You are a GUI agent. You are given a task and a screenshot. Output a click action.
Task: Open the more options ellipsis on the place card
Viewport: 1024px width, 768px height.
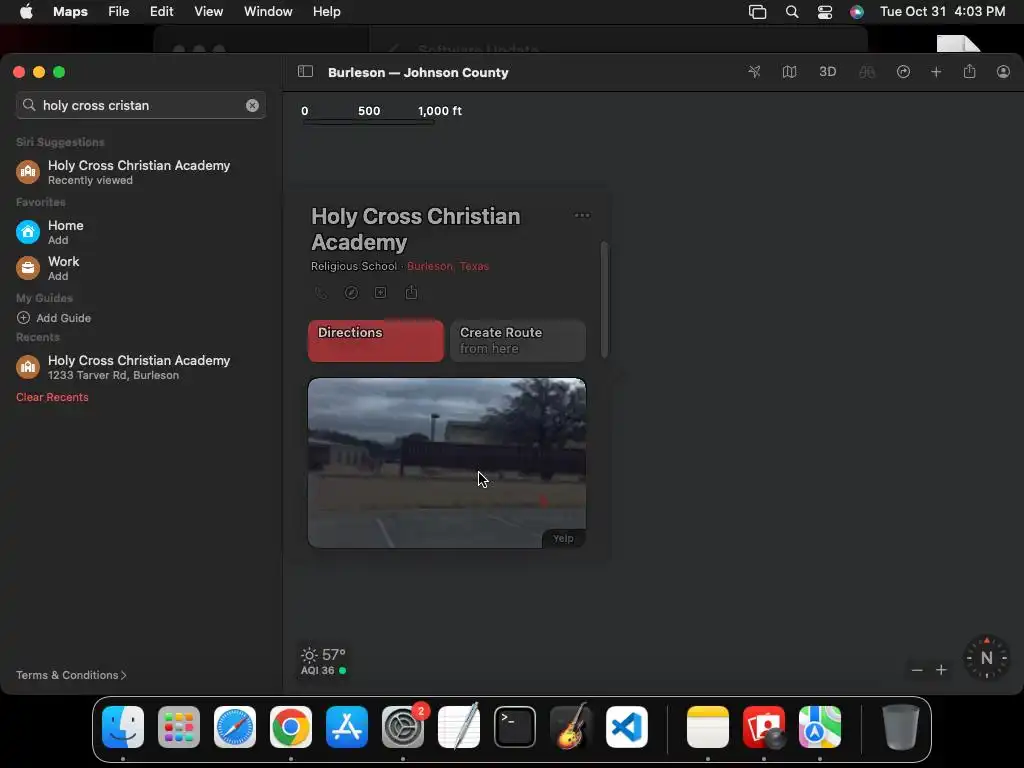point(582,216)
